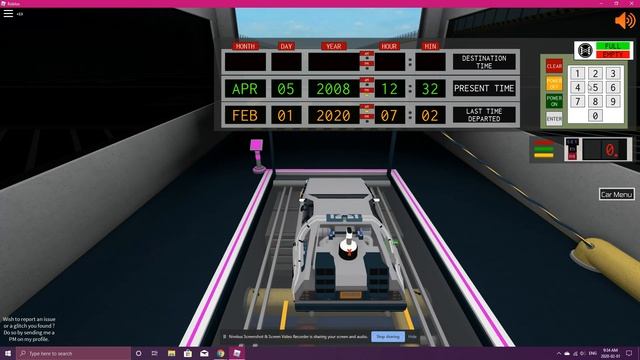This screenshot has width=640, height=360.
Task: Click the red speedometer digit display
Action: (x=604, y=149)
